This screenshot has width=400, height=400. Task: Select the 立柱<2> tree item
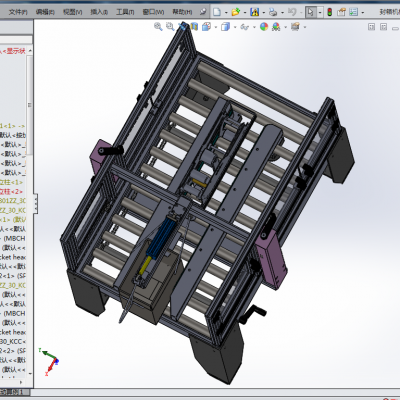[12, 192]
